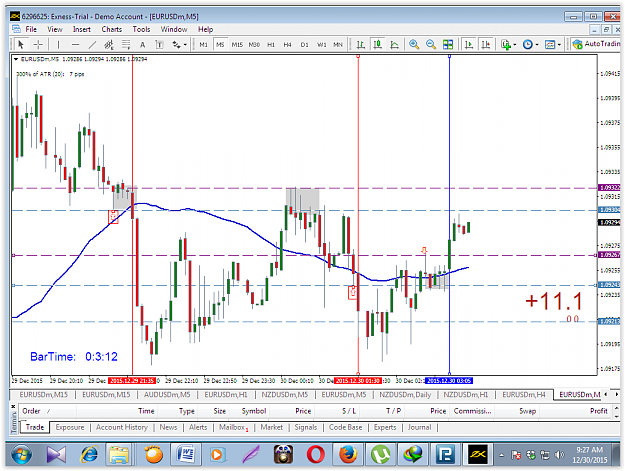Open the Exposure terminal tab

(70, 427)
